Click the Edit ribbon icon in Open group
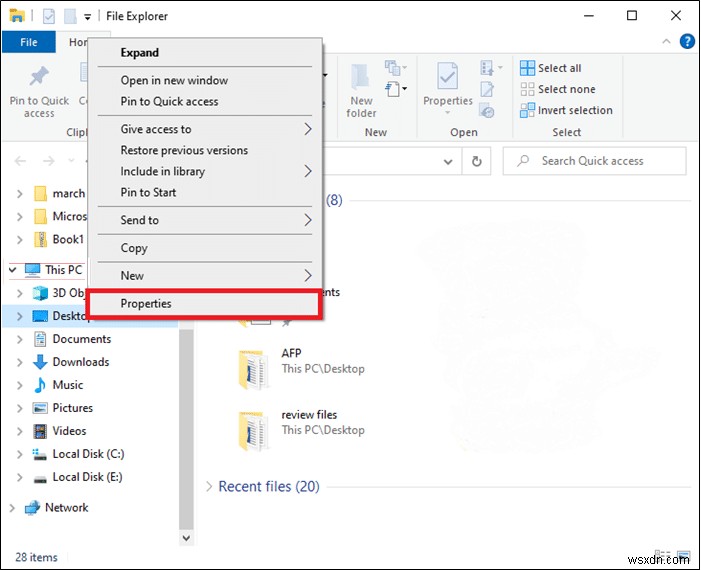 click(487, 89)
